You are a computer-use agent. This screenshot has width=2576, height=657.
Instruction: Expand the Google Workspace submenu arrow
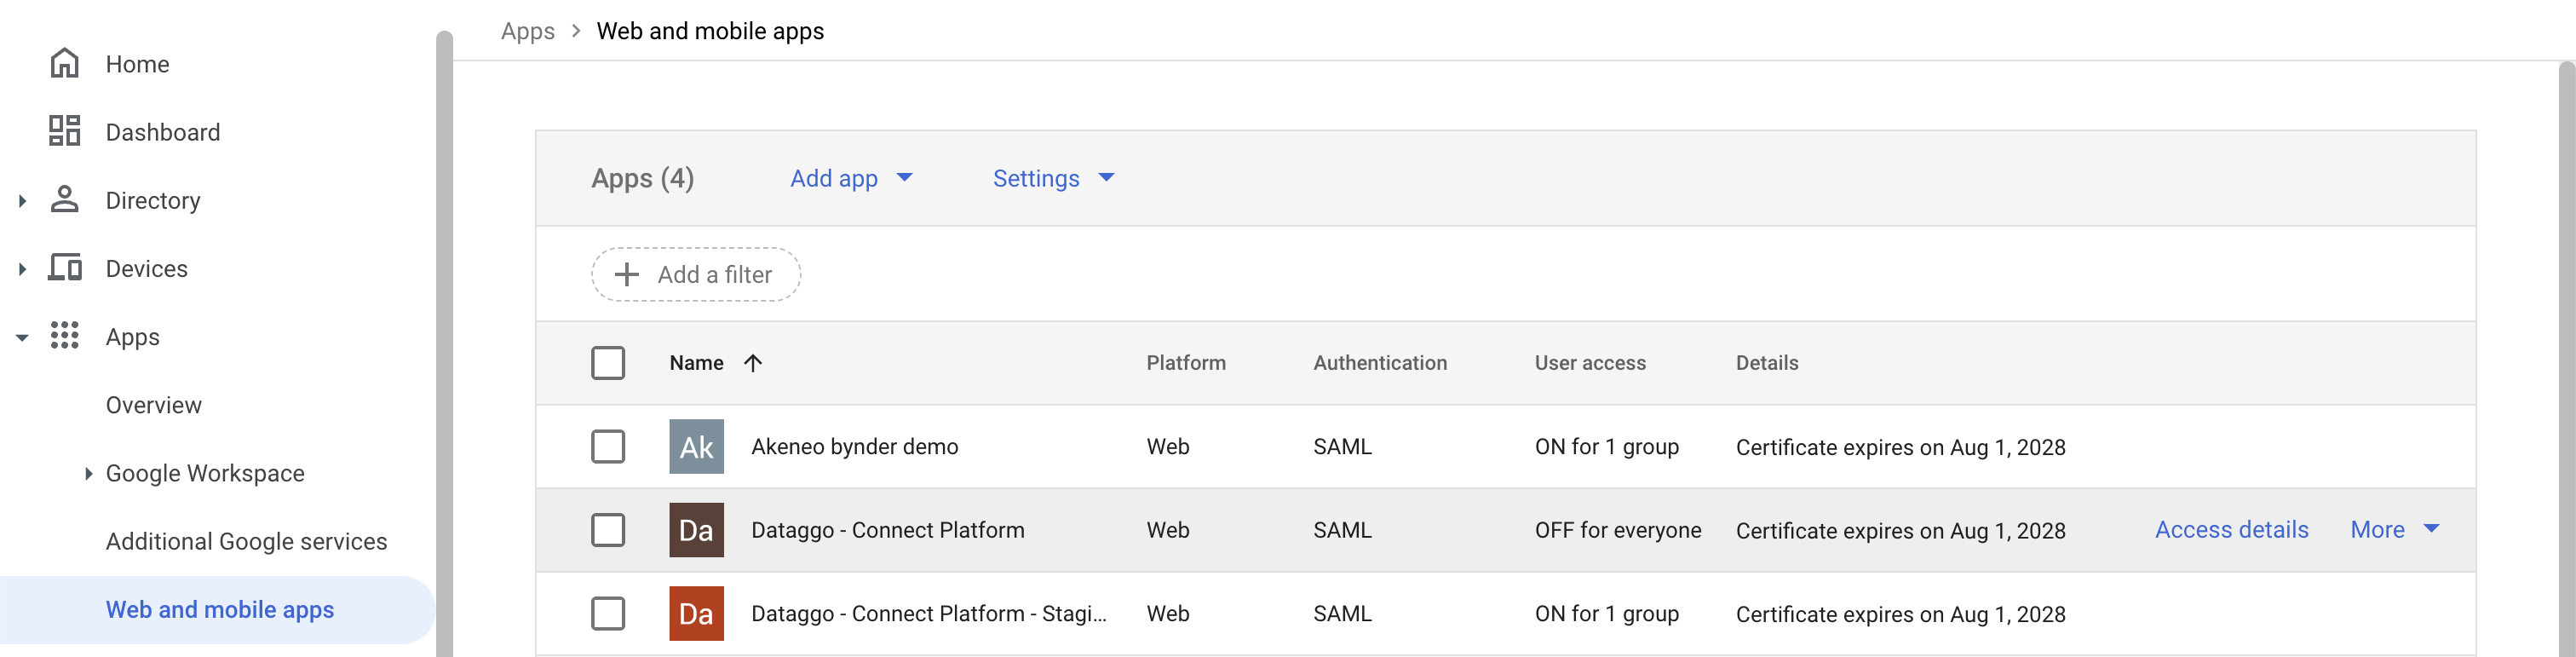click(88, 473)
